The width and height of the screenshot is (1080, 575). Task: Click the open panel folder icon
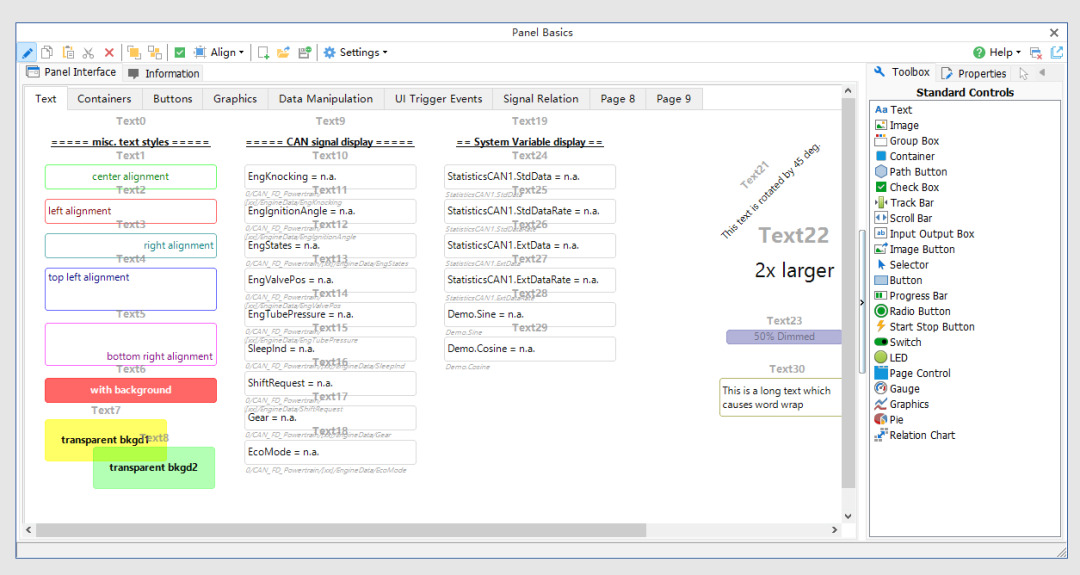[x=283, y=52]
